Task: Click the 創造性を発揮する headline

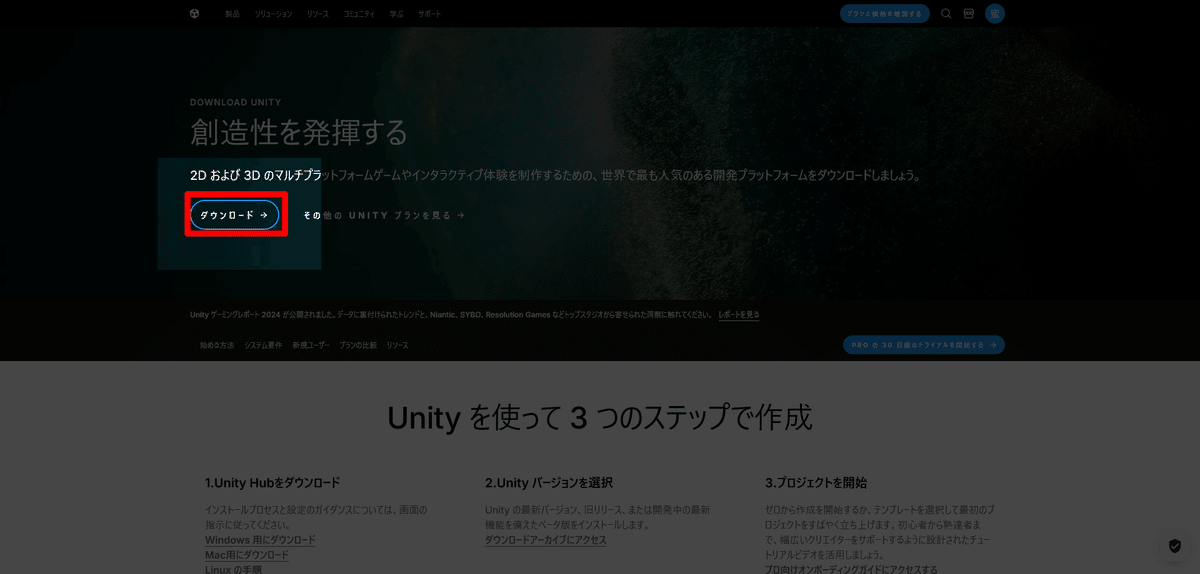Action: [299, 132]
